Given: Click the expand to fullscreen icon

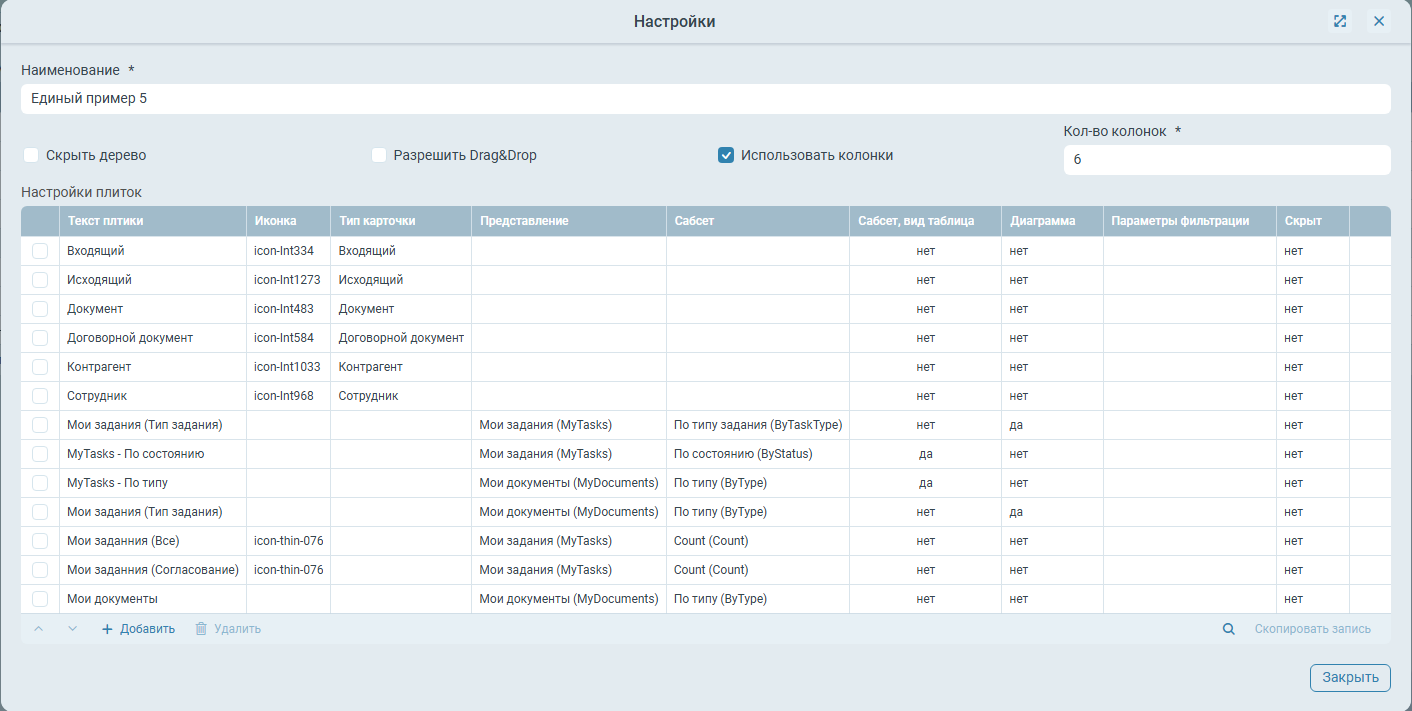Looking at the screenshot, I should (1340, 21).
